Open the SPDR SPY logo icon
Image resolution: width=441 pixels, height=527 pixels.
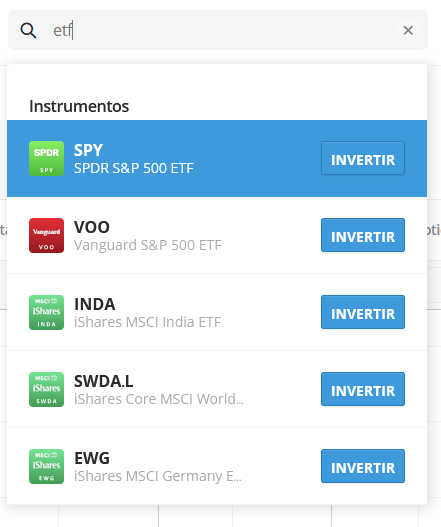click(x=46, y=158)
